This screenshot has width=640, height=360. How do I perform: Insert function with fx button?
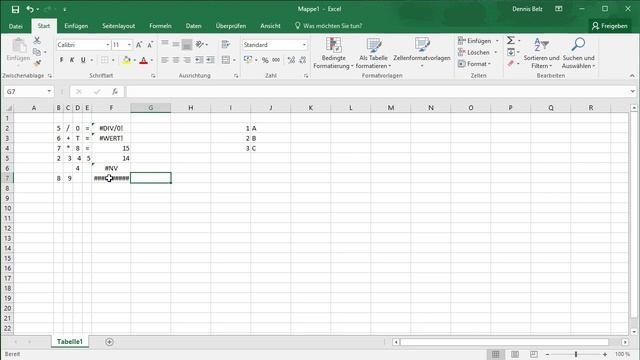click(x=115, y=92)
